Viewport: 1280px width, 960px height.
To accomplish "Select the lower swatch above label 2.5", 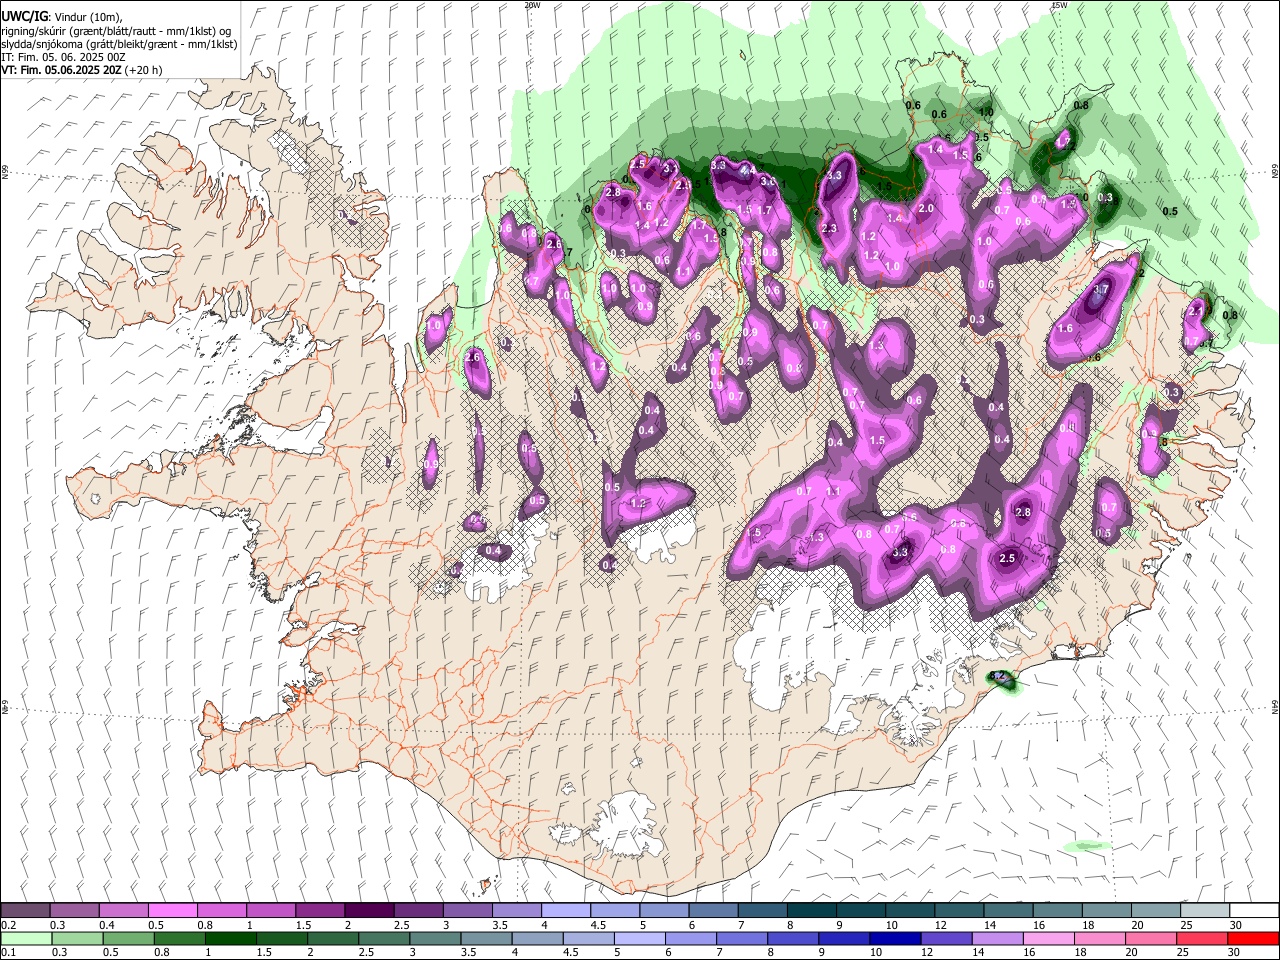I will tap(384, 938).
